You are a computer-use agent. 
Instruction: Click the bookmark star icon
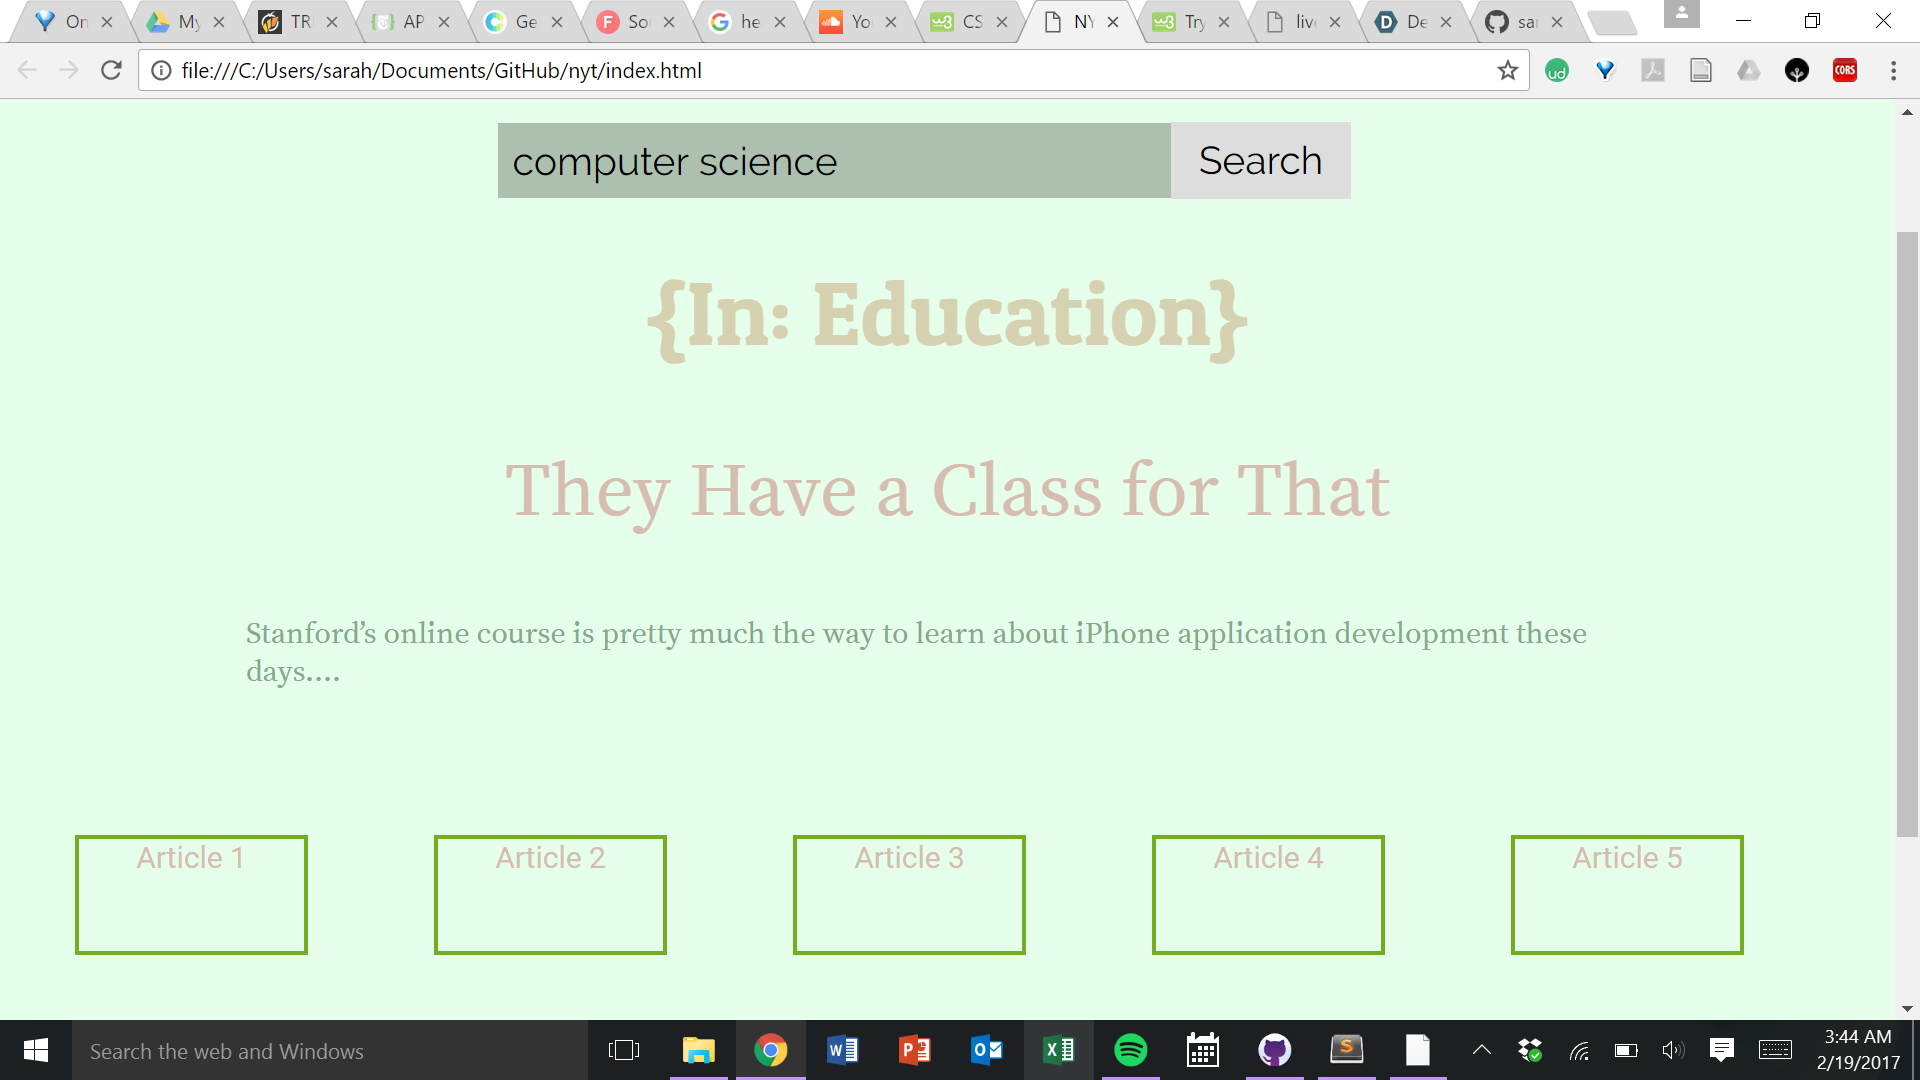1507,70
